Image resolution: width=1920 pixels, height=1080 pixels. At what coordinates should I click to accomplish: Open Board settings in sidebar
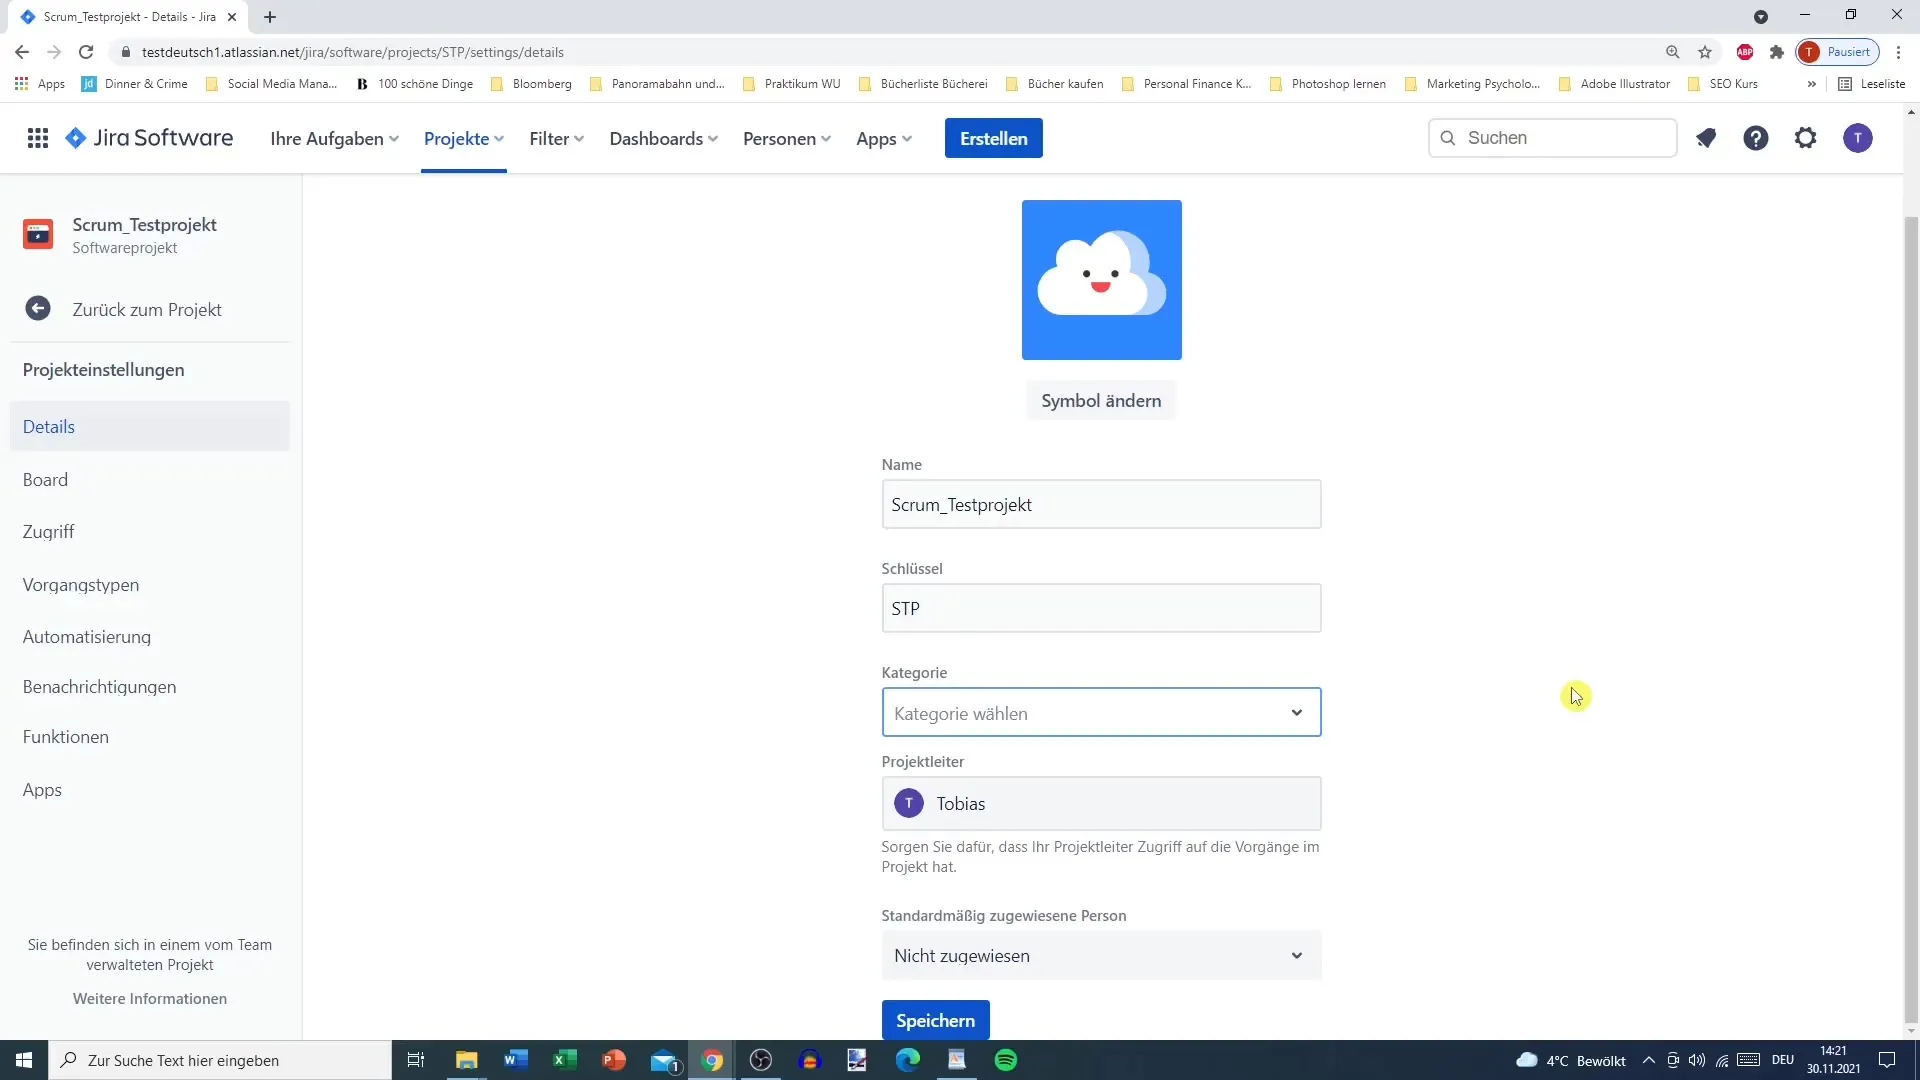(150, 480)
